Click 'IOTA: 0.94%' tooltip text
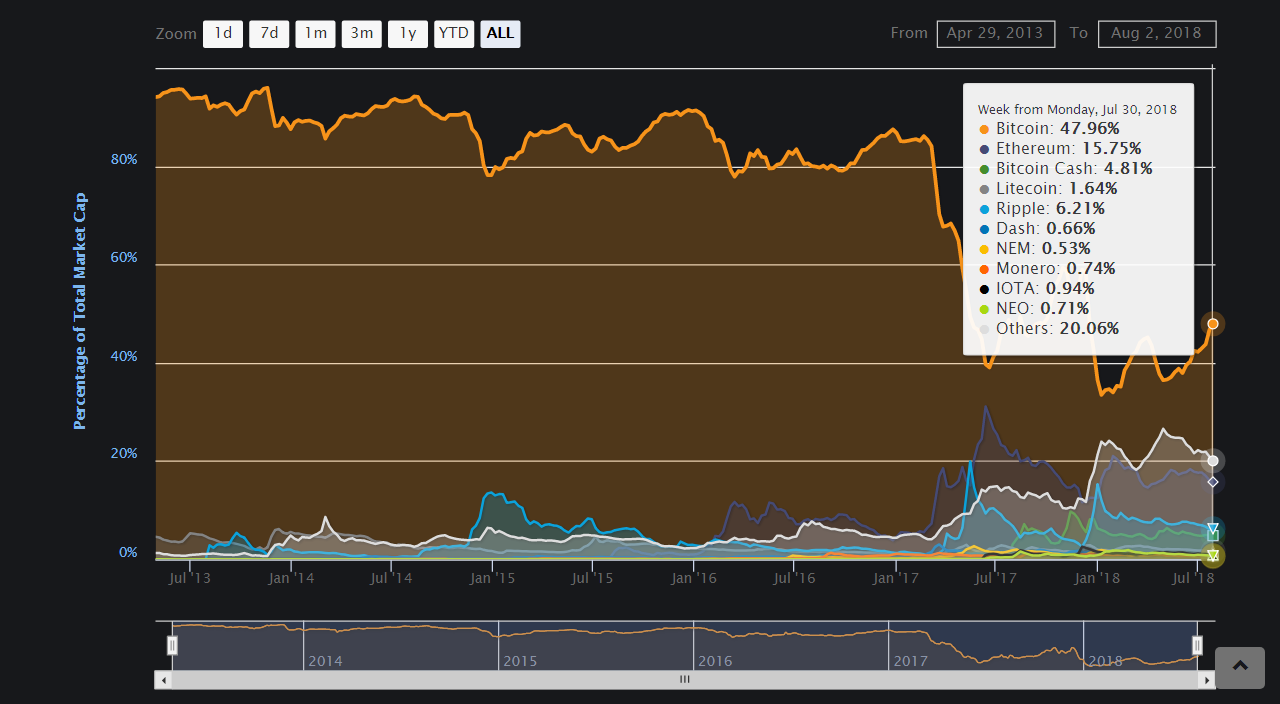Screen dimensions: 1280x704 click(x=1045, y=289)
